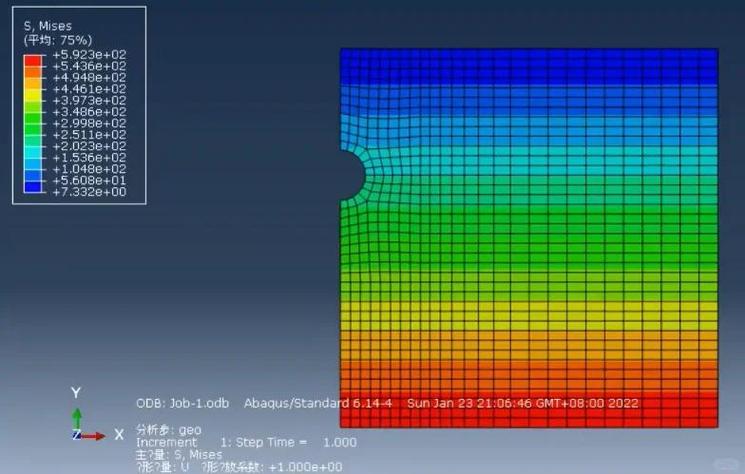The height and width of the screenshot is (474, 745).
Task: Select the legend value +1.048e+02
Action: coord(89,169)
